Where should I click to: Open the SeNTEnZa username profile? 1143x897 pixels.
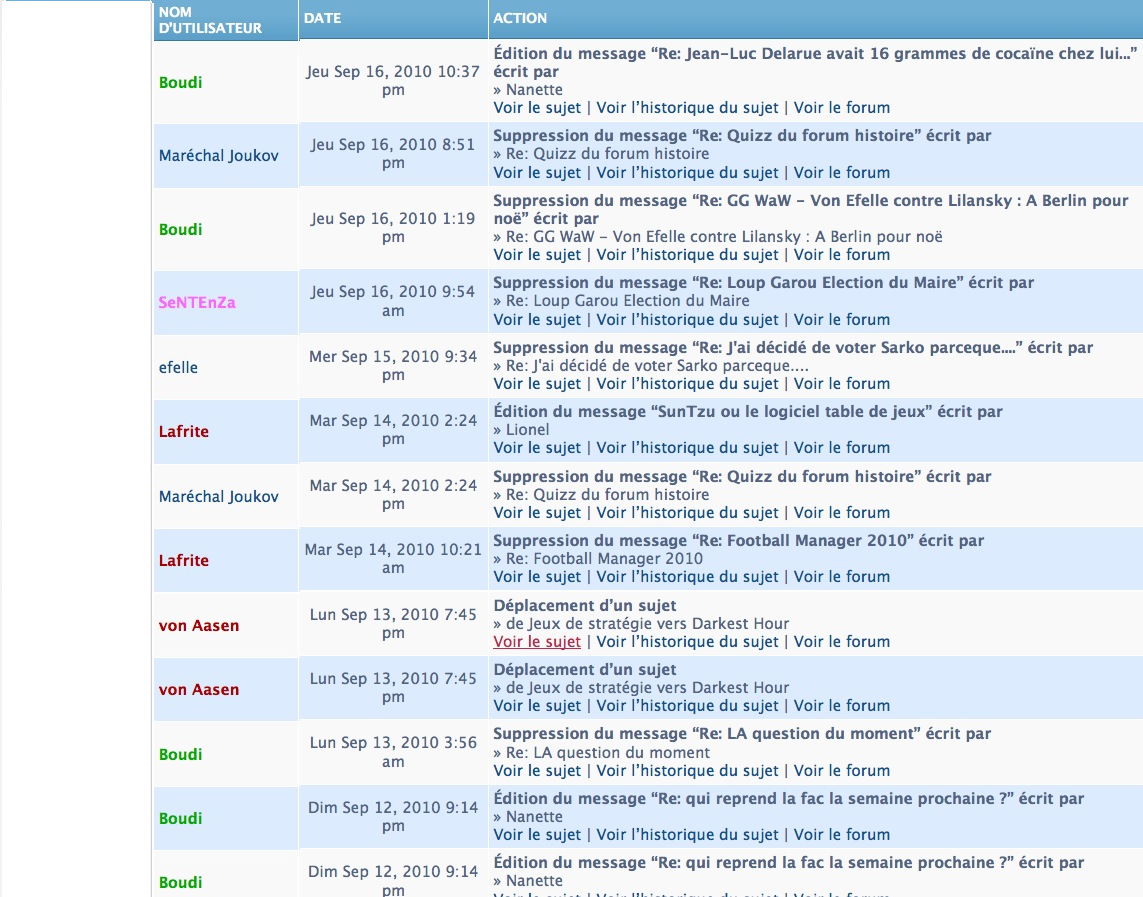click(x=197, y=302)
